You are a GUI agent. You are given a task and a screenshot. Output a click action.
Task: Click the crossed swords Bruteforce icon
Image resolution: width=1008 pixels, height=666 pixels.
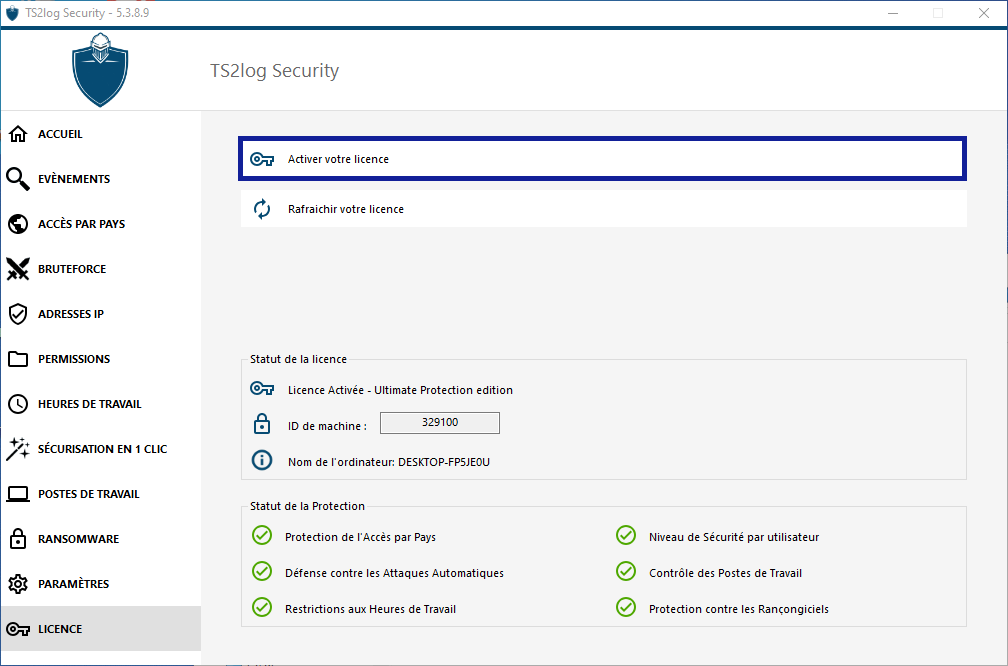tap(18, 269)
